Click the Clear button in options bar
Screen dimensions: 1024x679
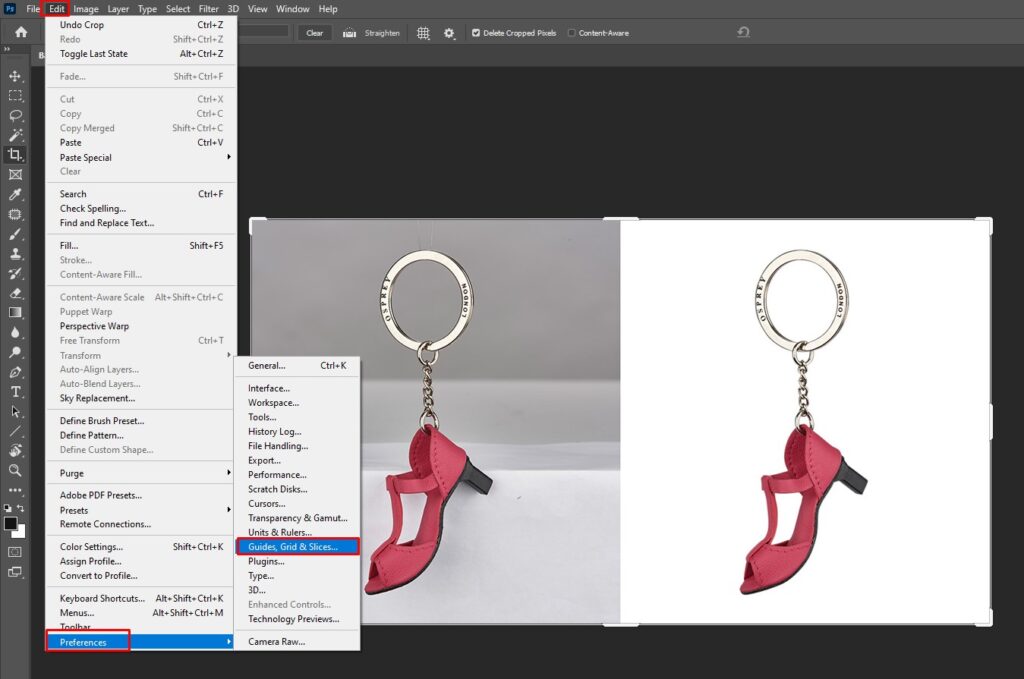(313, 32)
